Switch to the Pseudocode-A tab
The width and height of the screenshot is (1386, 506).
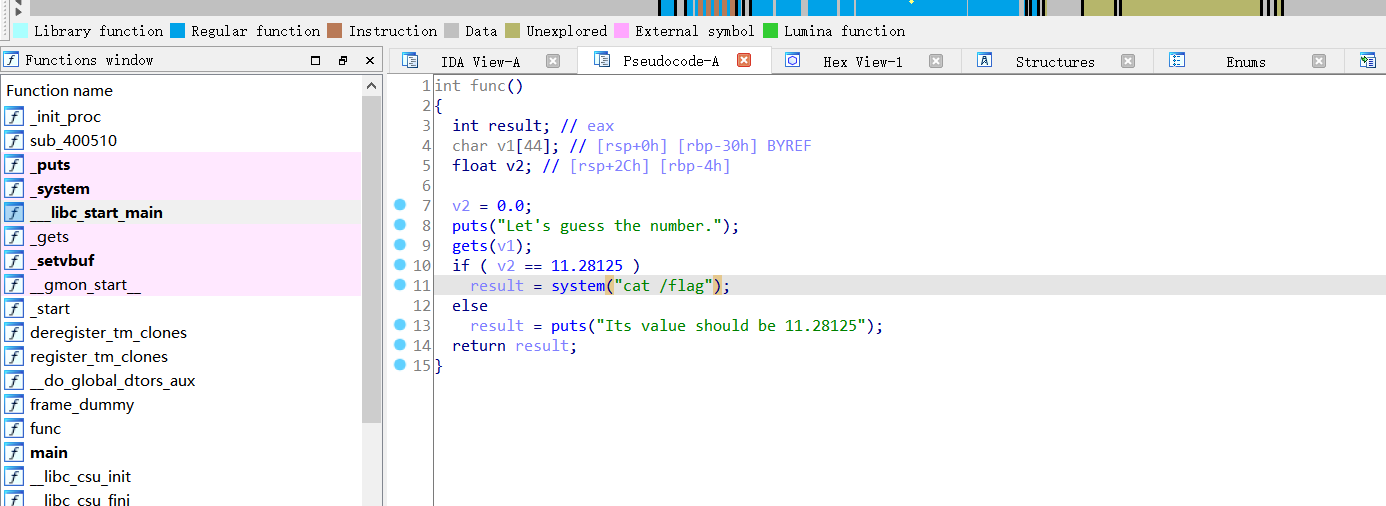(675, 61)
